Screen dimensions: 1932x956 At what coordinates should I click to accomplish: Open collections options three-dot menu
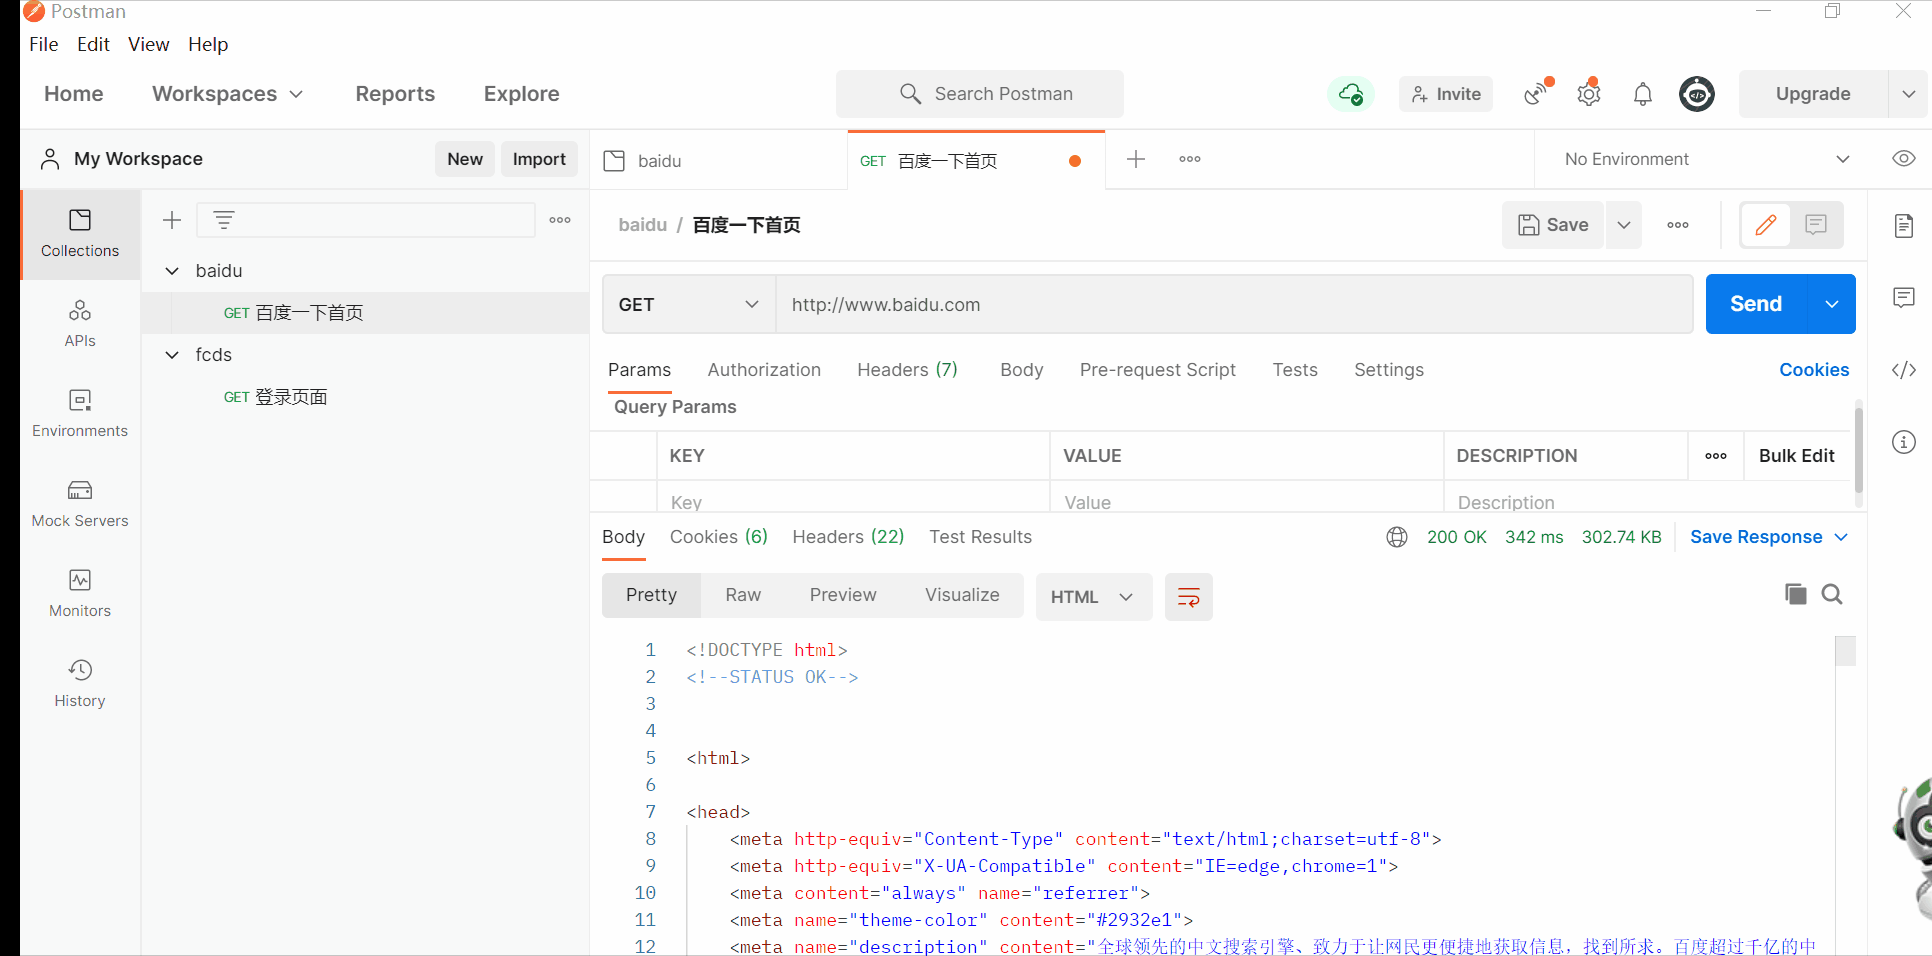click(560, 220)
